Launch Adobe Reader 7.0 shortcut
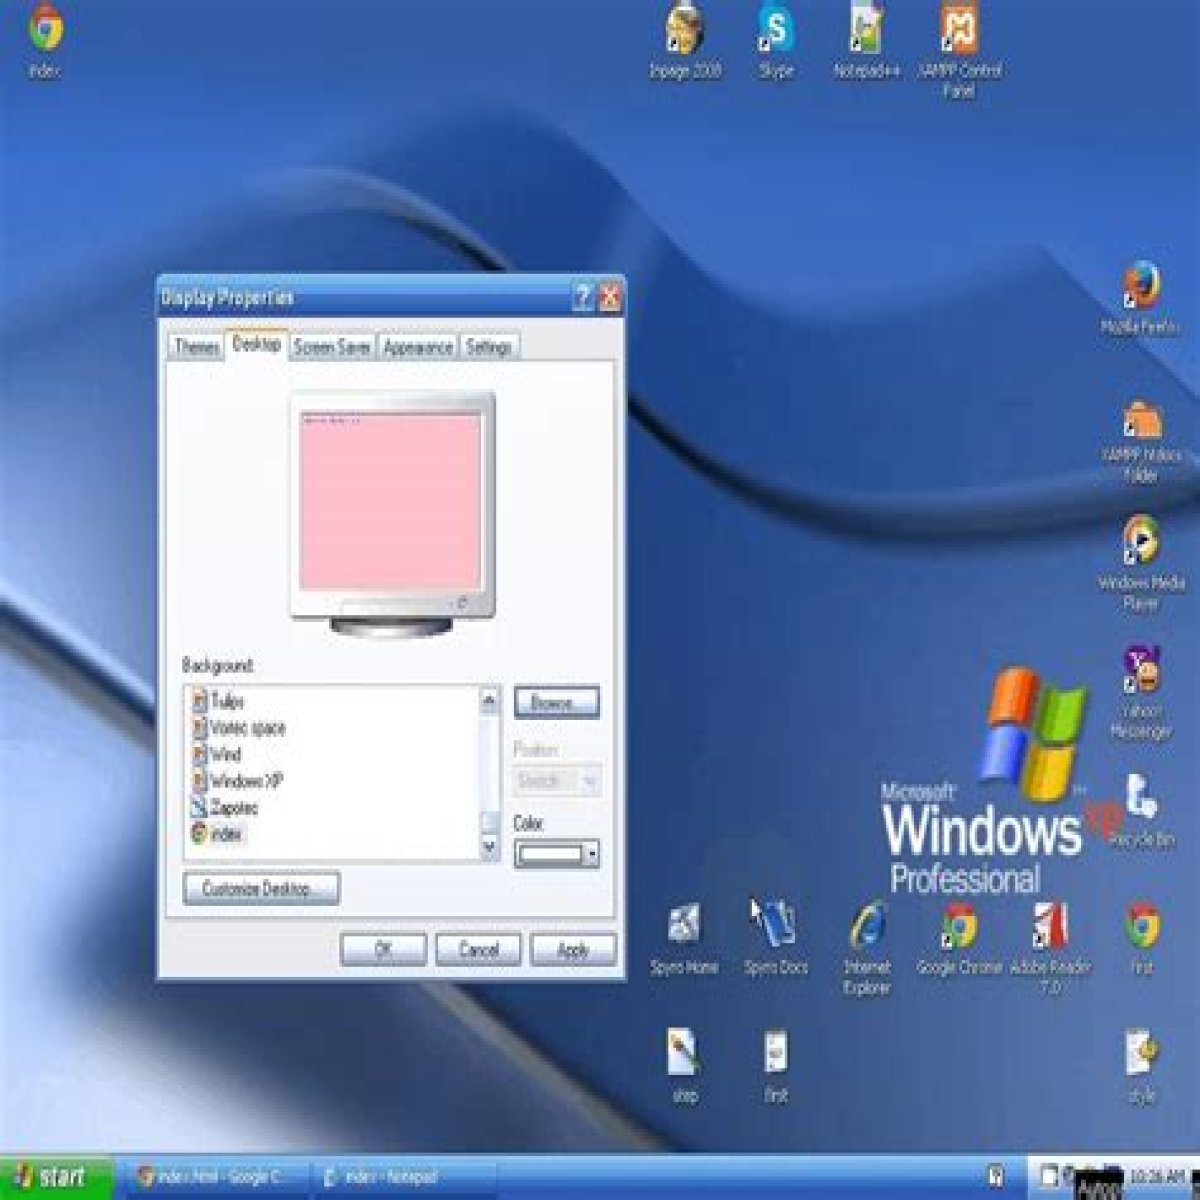1200x1200 pixels. click(1049, 946)
